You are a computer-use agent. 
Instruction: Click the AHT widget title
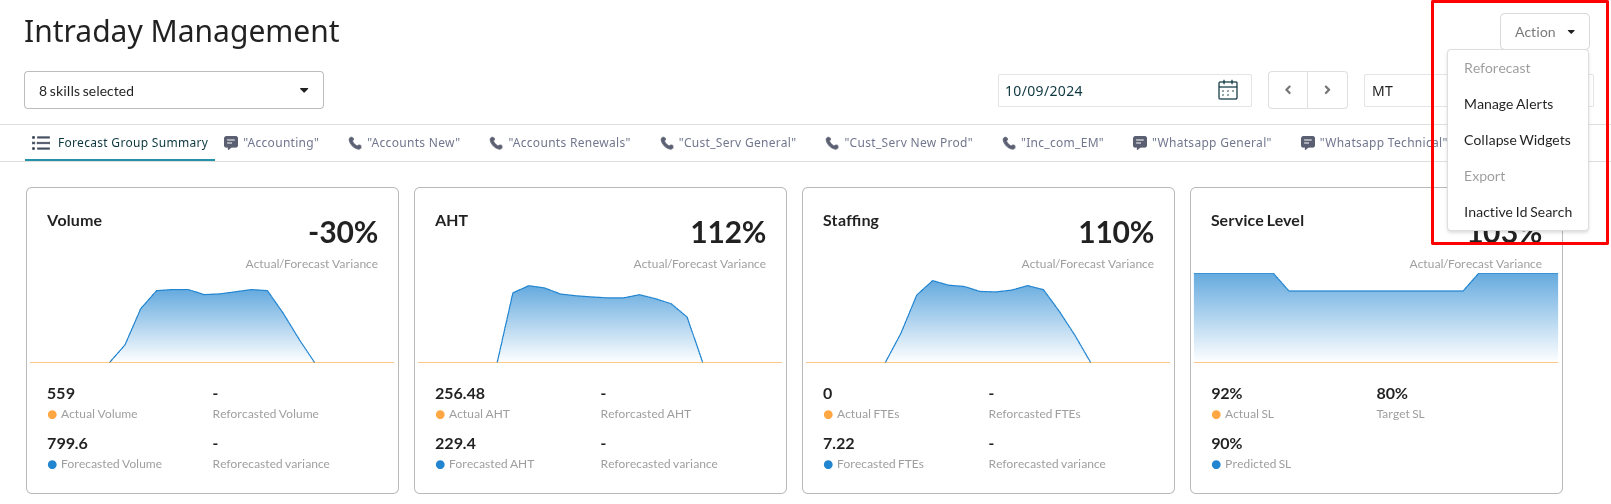451,220
